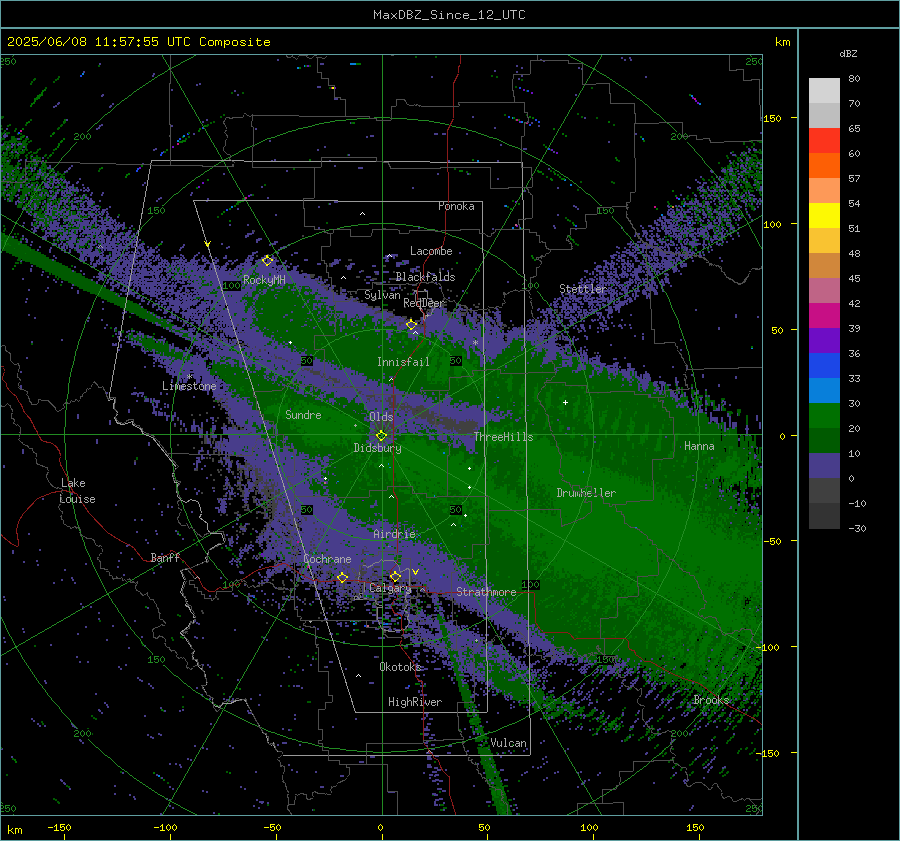Click the Limestone label
This screenshot has height=841, width=900.
pyautogui.click(x=189, y=386)
